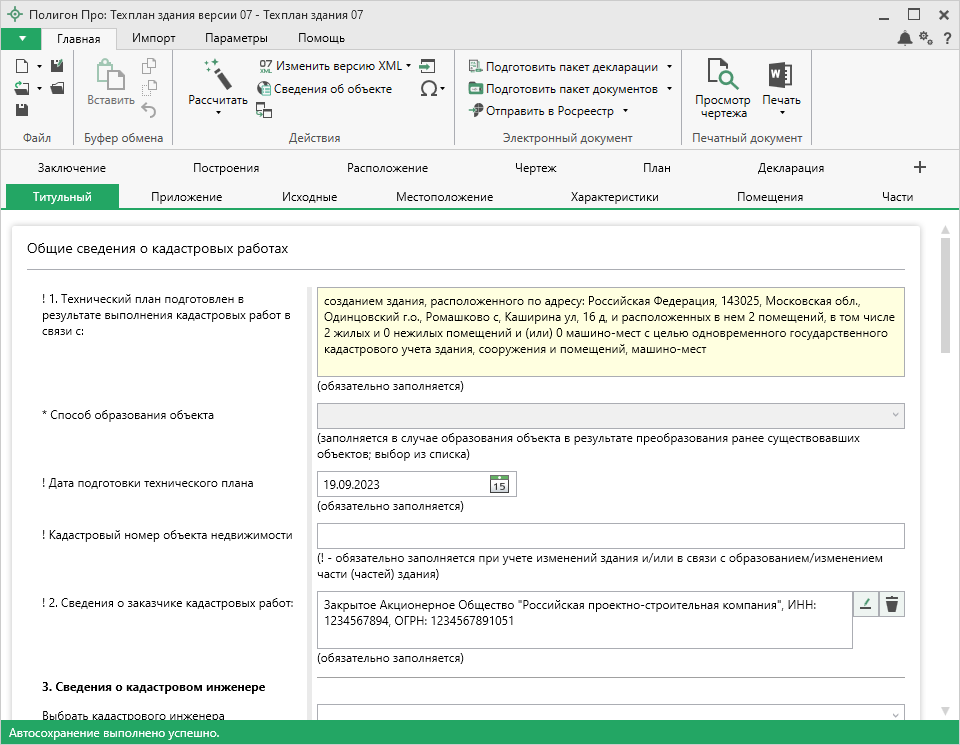Click the notifications bell icon
Screen dimensions: 960x745
click(905, 39)
